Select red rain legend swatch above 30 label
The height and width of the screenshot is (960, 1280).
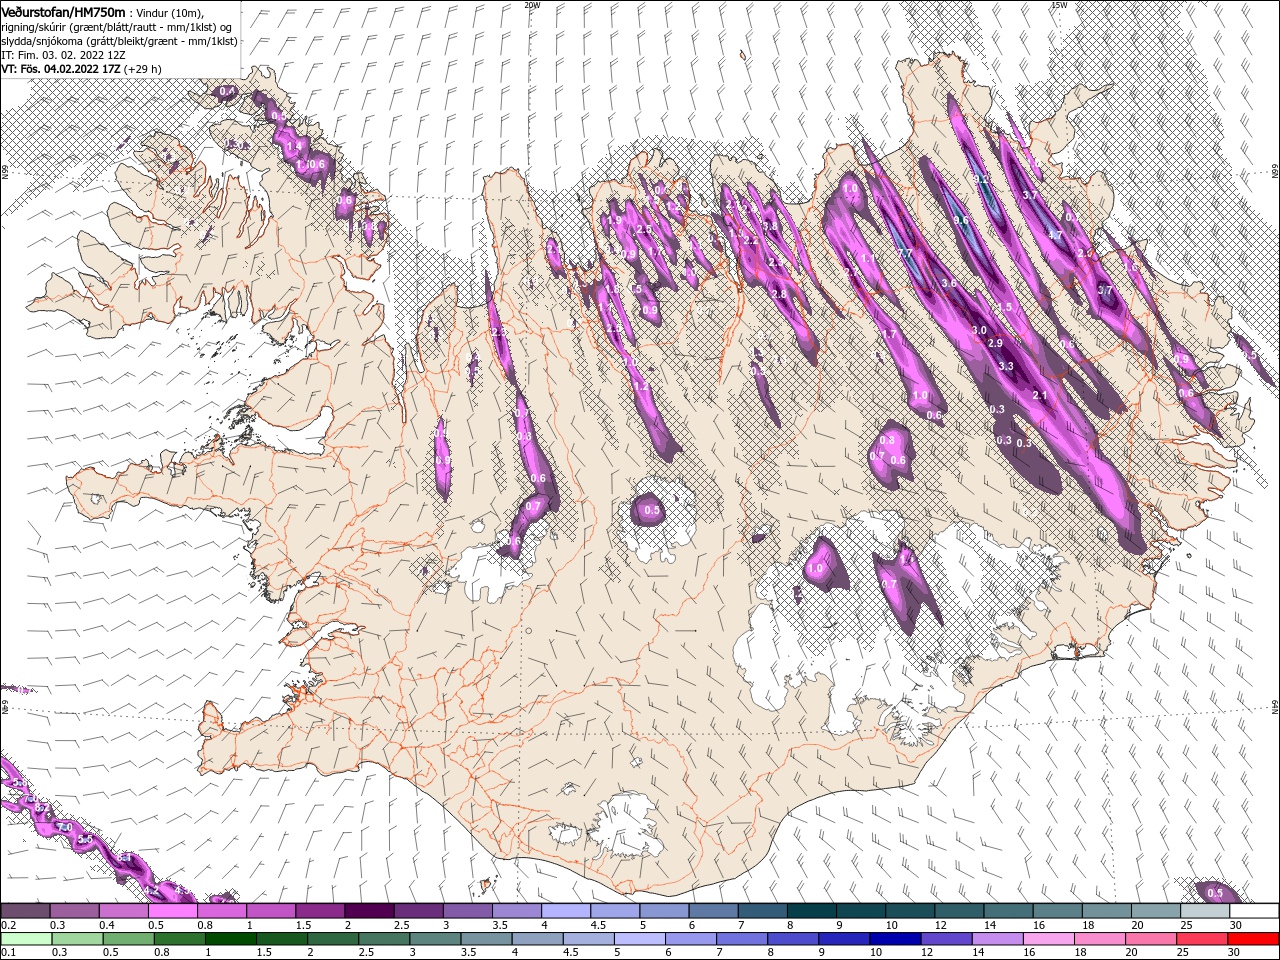pos(1254,939)
